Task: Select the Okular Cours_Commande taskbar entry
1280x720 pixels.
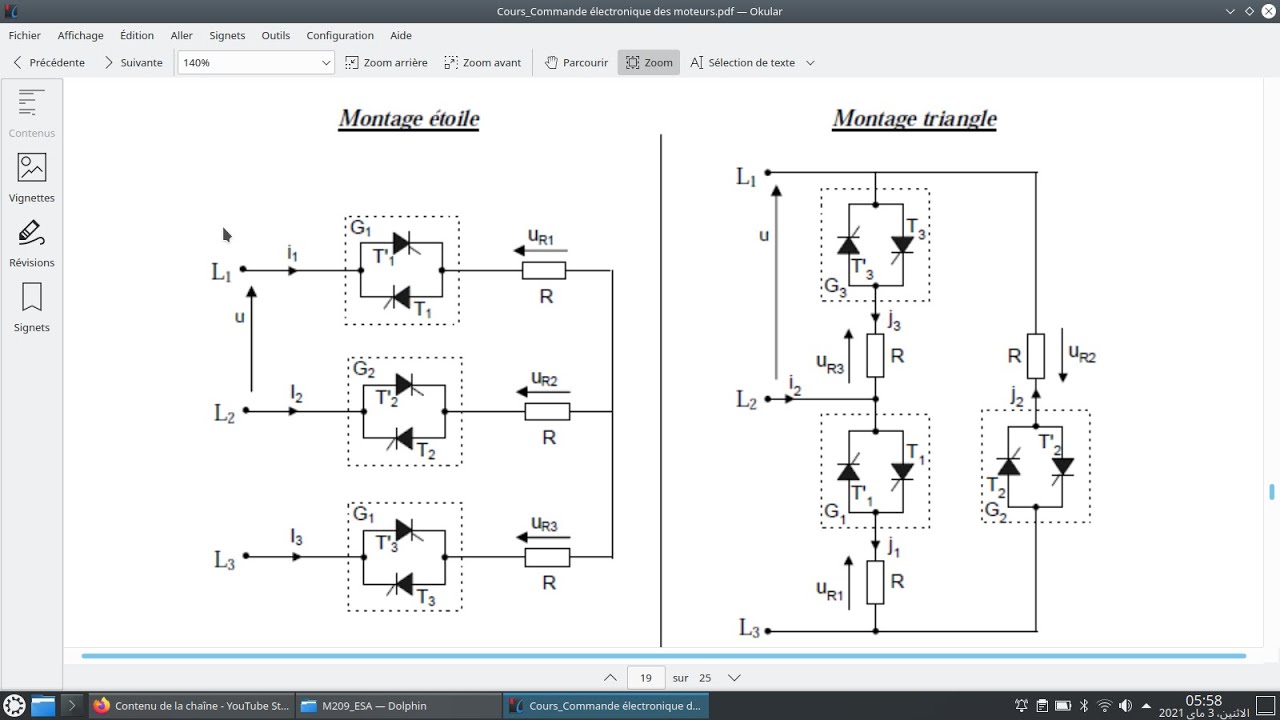Action: [x=605, y=705]
